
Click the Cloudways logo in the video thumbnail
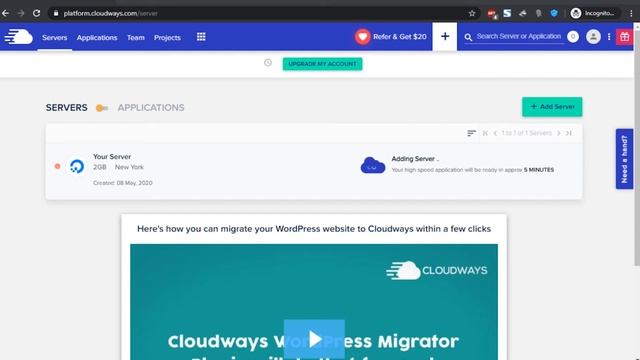tap(436, 270)
